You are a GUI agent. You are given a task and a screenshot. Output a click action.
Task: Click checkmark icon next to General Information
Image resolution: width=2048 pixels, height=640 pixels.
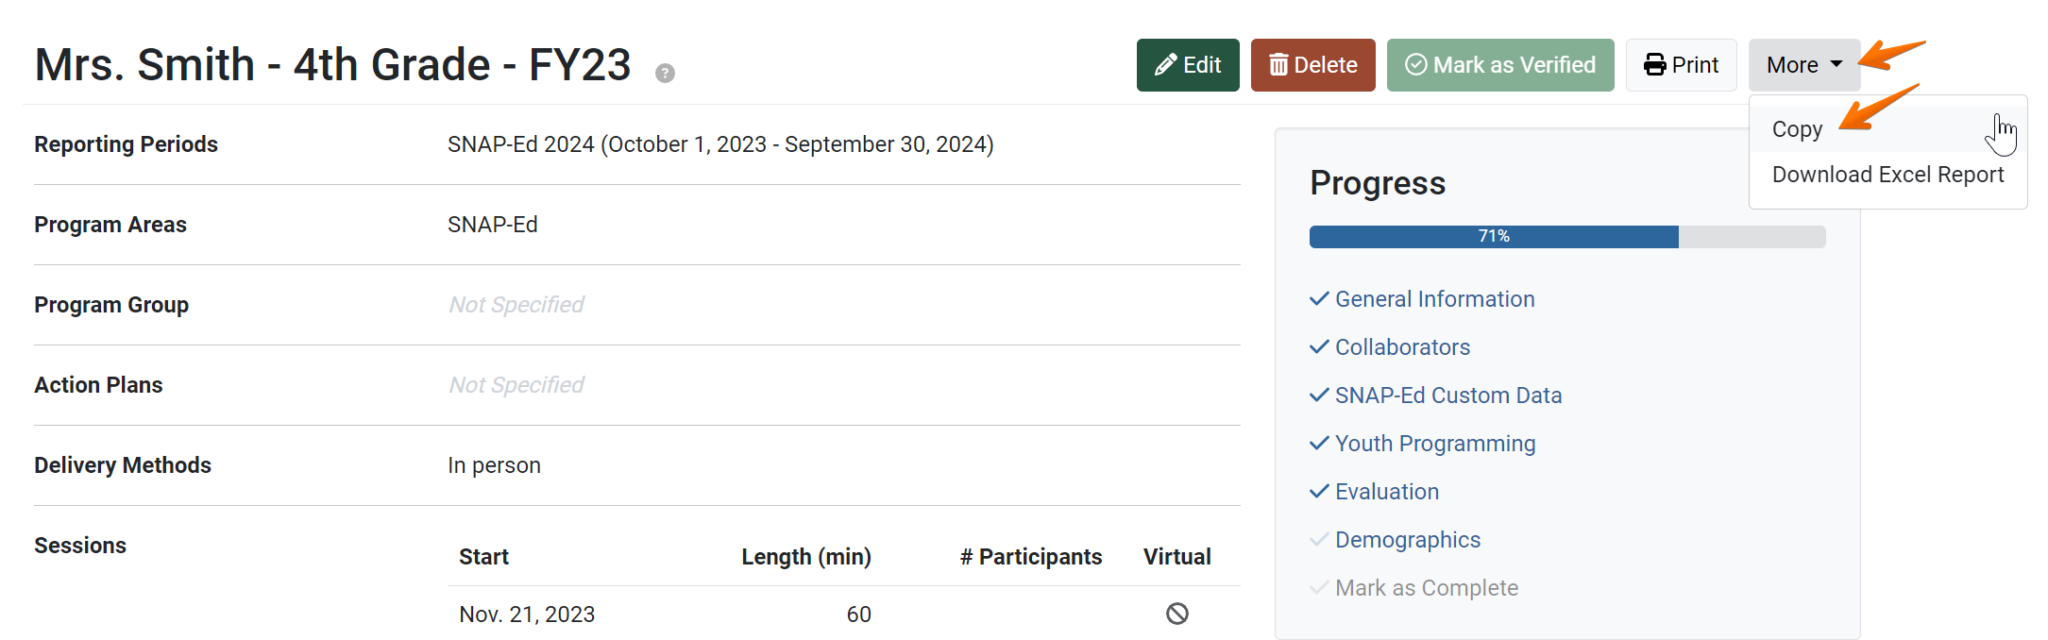click(x=1319, y=299)
